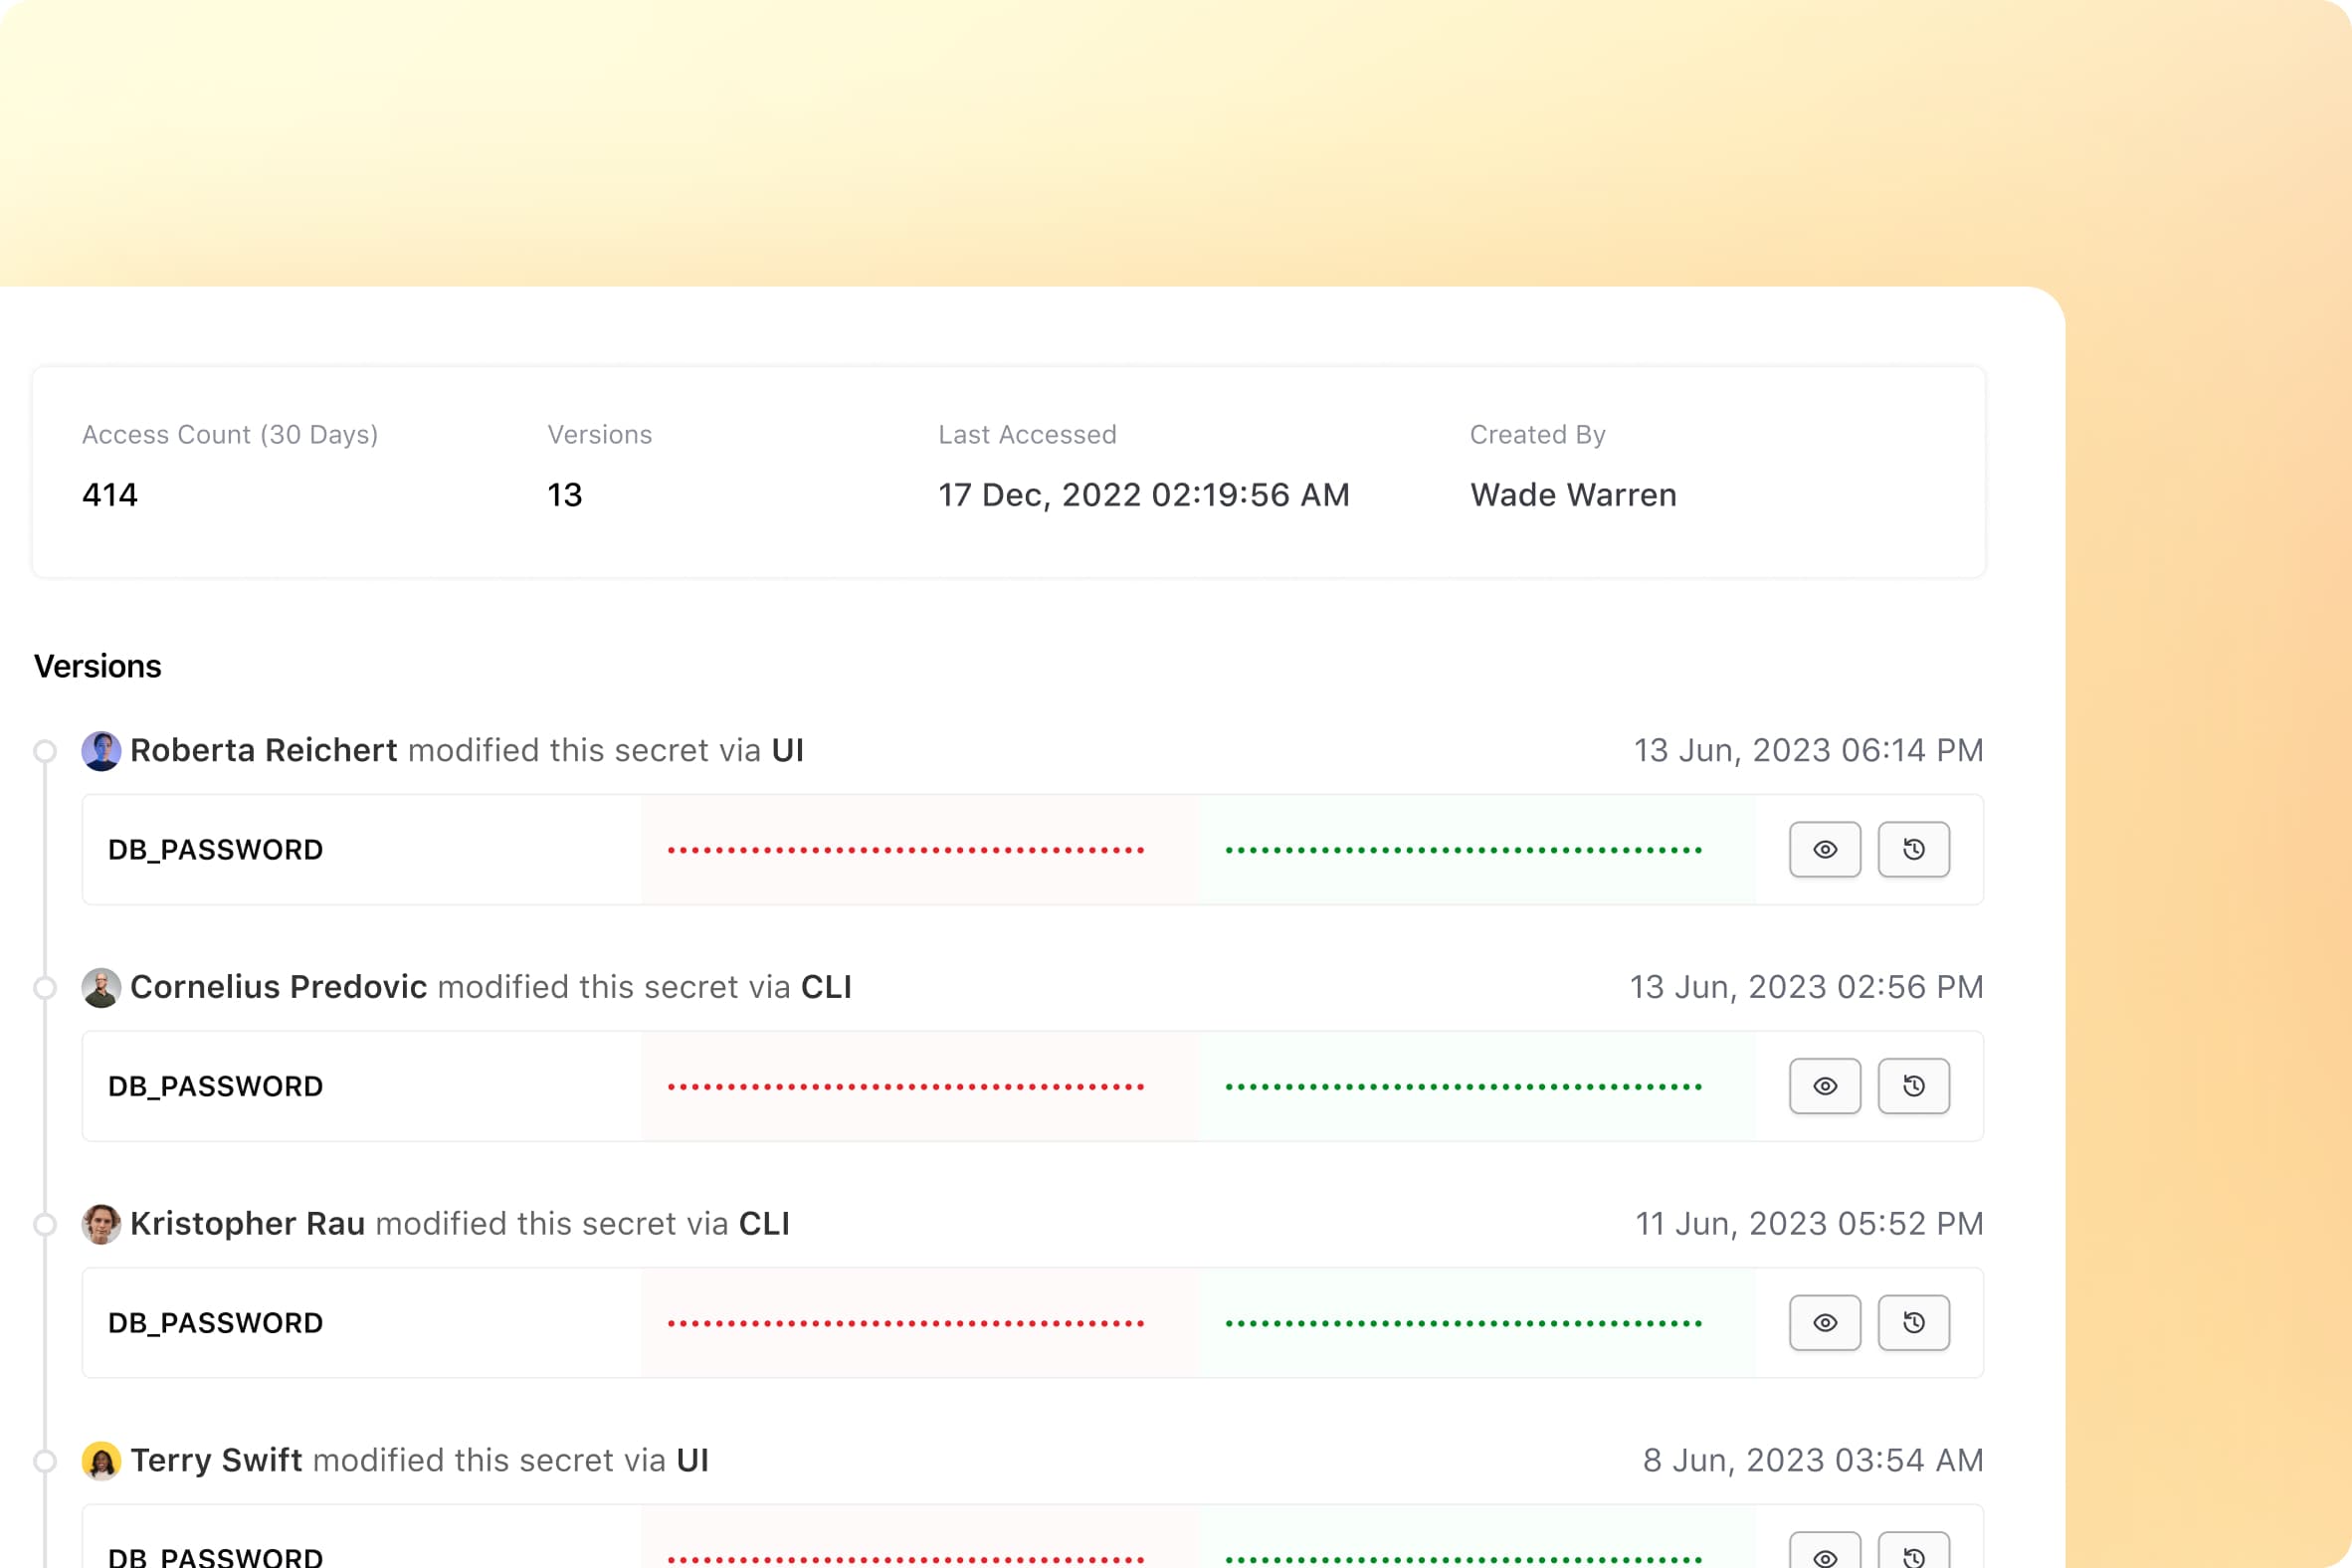Click timeline dot next to Kristopher Rau

[45, 1224]
